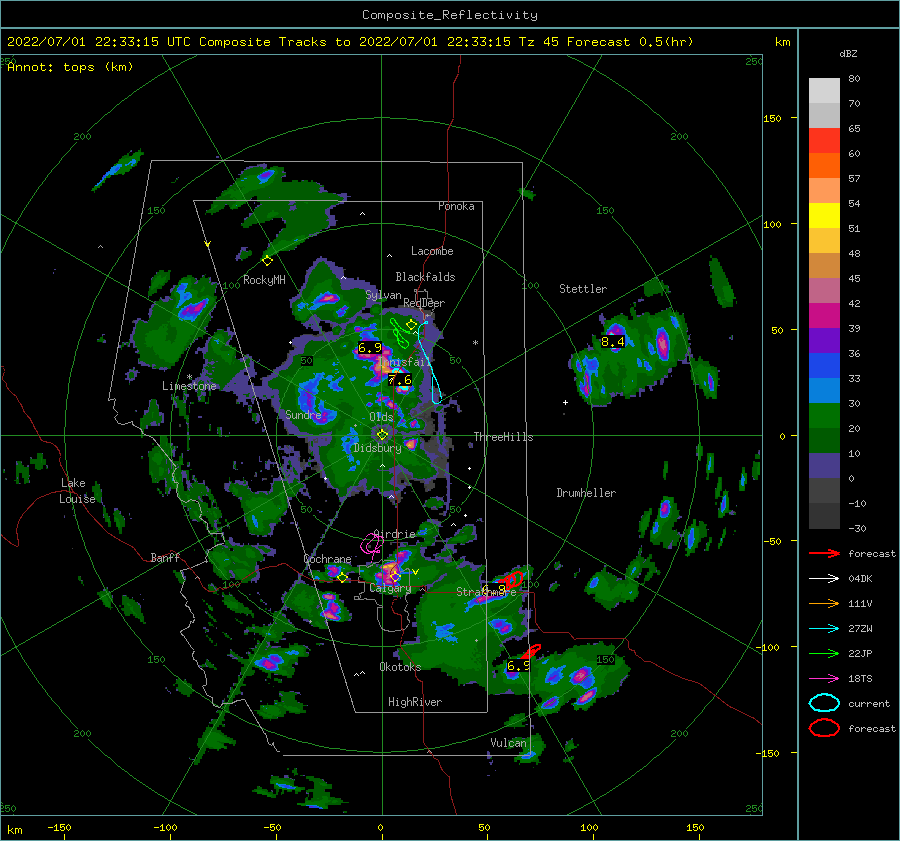
Task: Click the Olds town label
Action: click(381, 417)
